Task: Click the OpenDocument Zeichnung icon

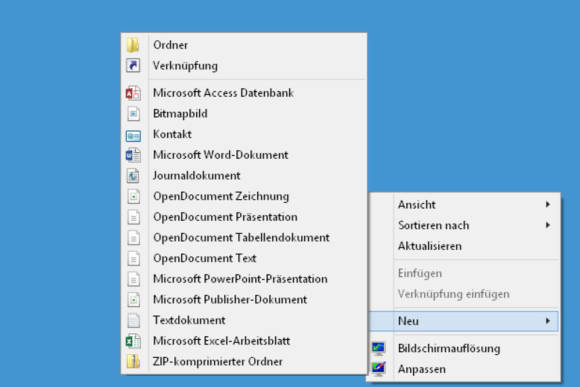Action: click(x=134, y=196)
